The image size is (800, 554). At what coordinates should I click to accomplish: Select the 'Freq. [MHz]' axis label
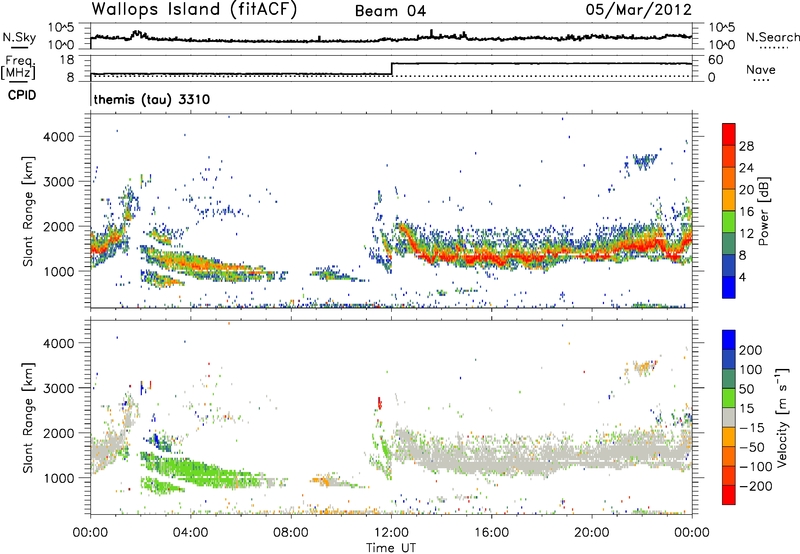[x=18, y=68]
